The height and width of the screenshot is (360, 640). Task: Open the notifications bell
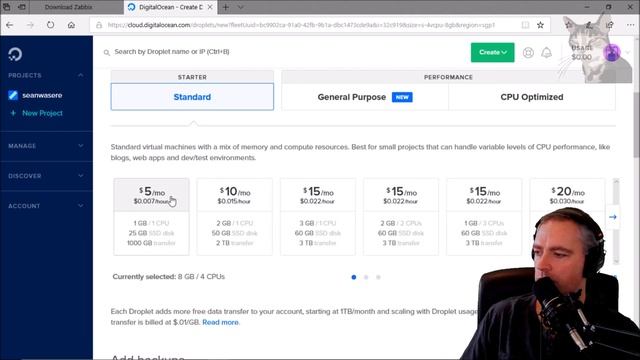[547, 53]
